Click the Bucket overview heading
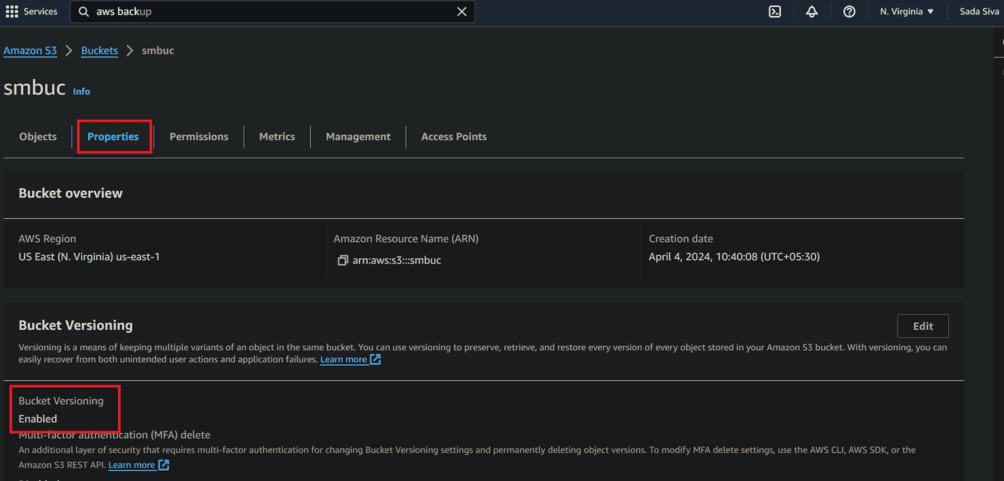Screen dimensions: 1004x481 coord(70,193)
